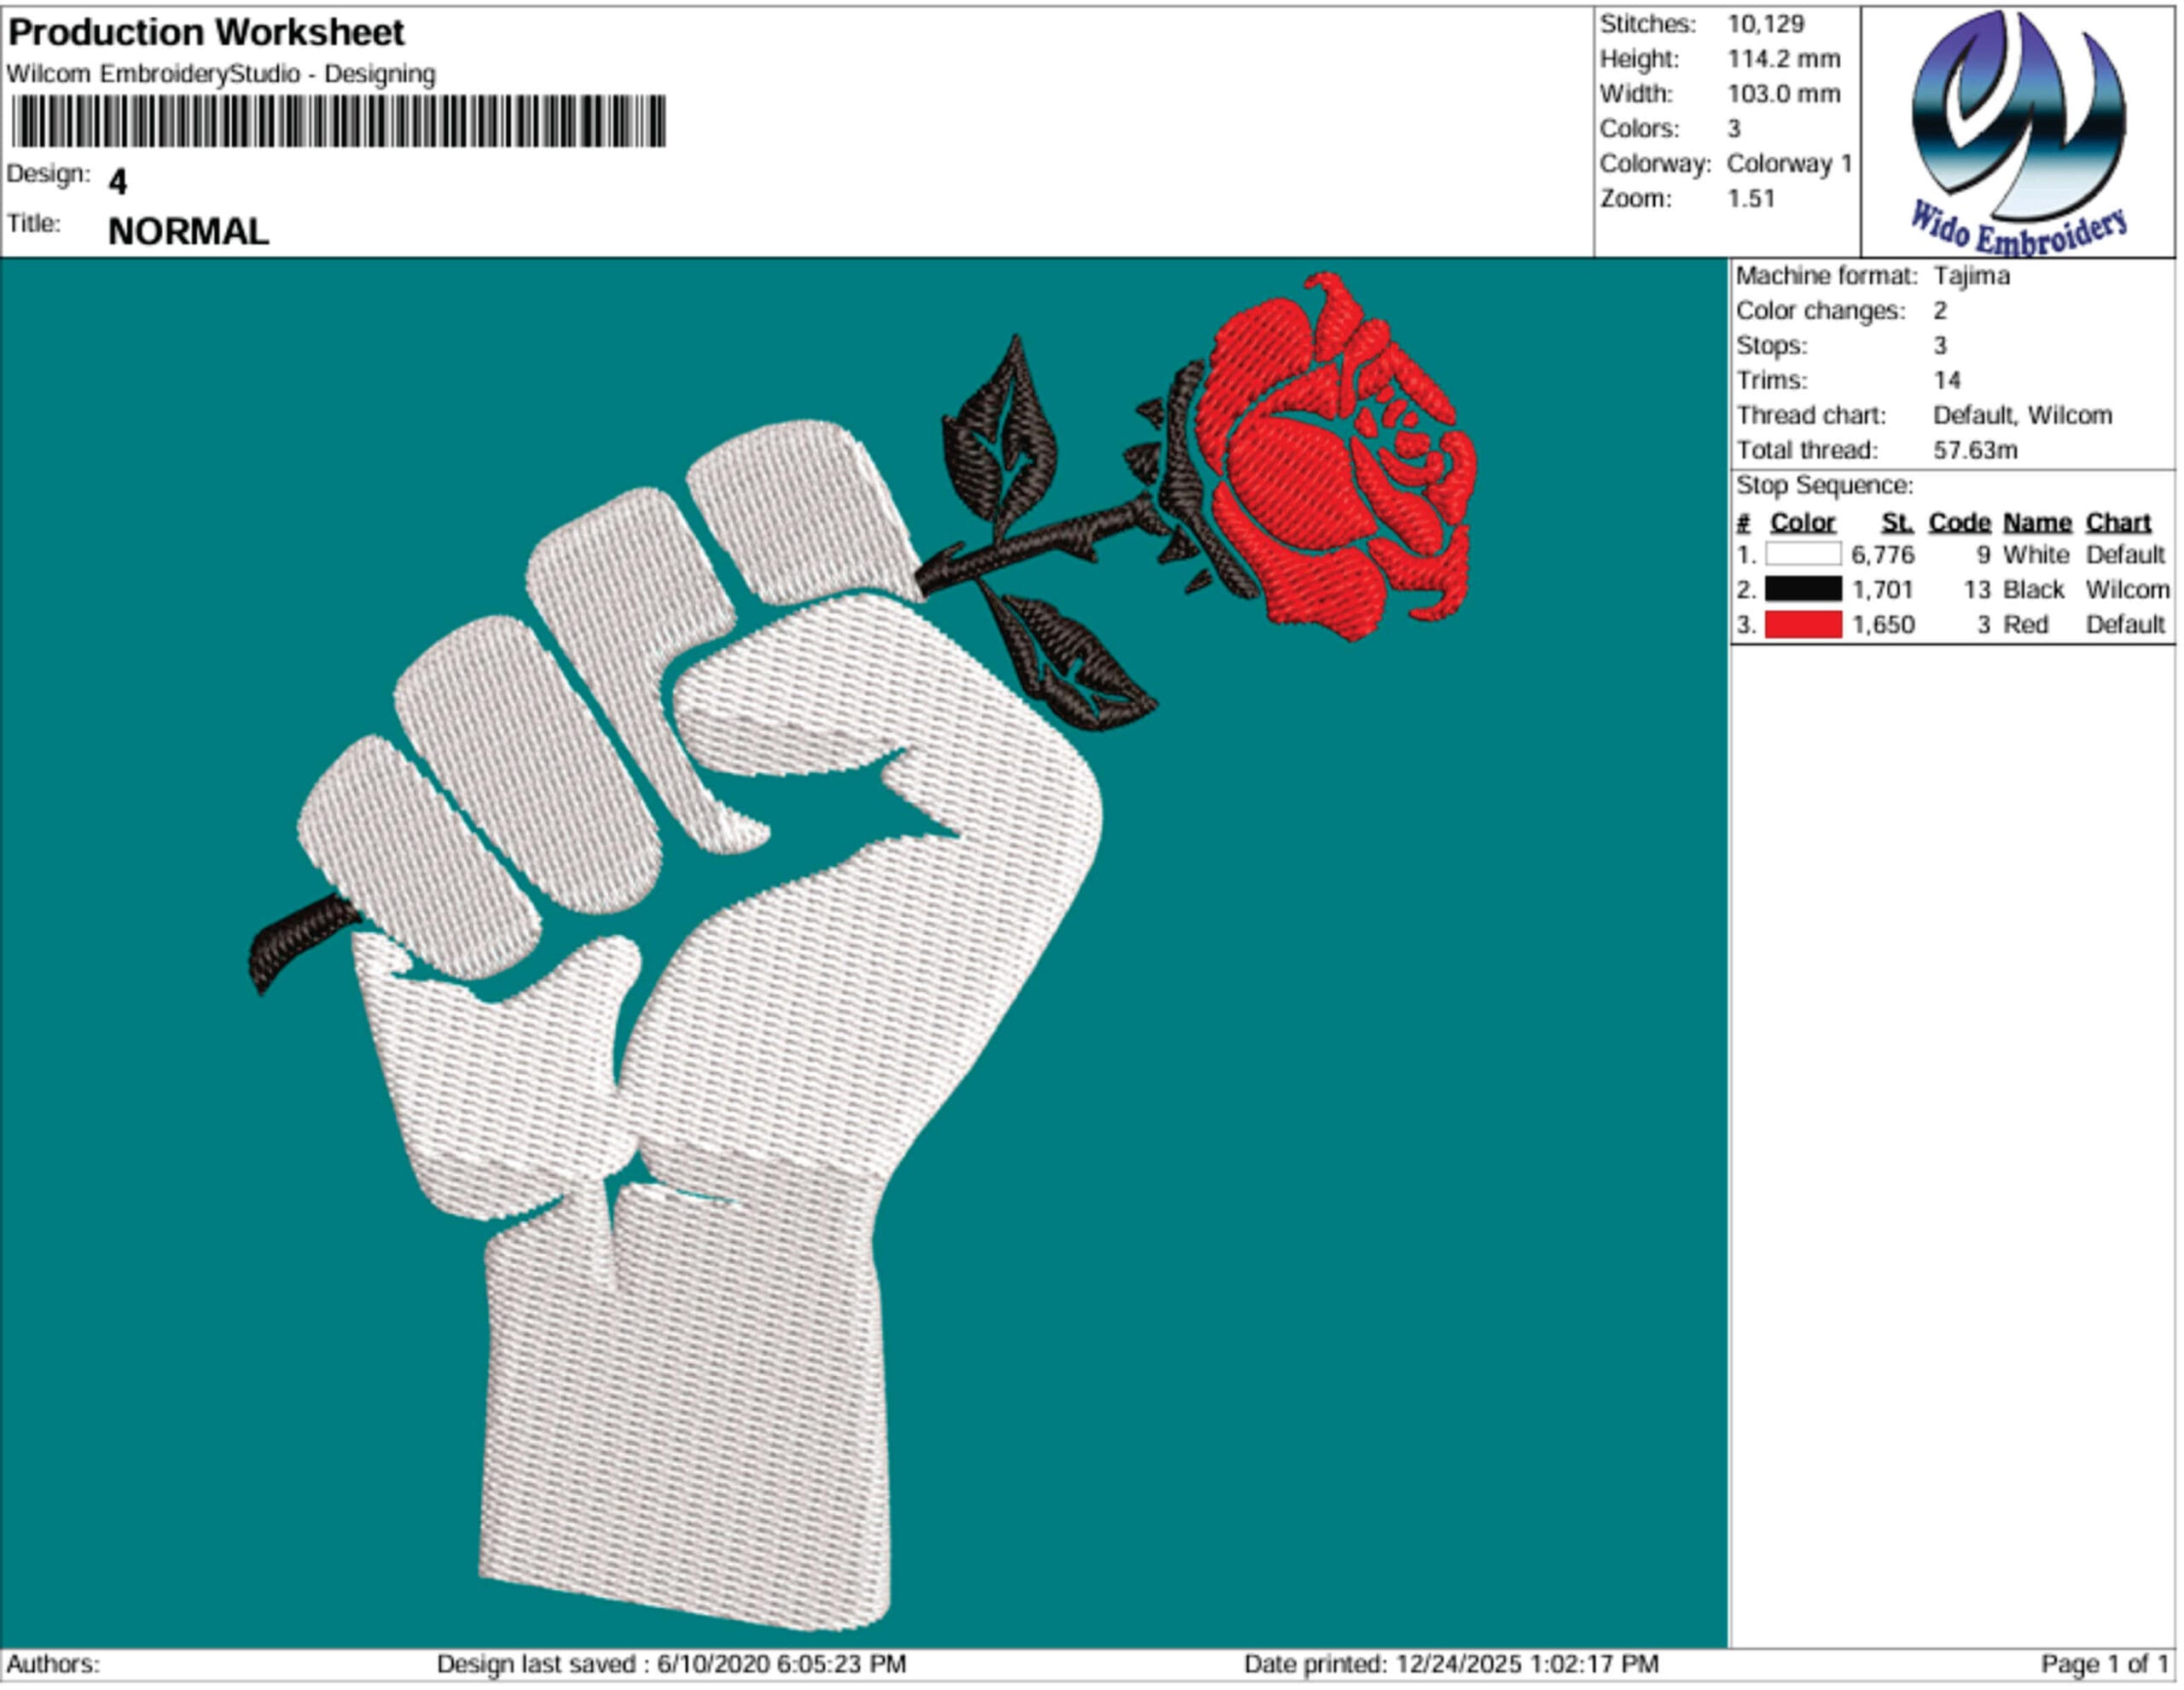Viewport: 2184px width, 1690px height.
Task: Click the Code column header
Action: coord(1959,523)
